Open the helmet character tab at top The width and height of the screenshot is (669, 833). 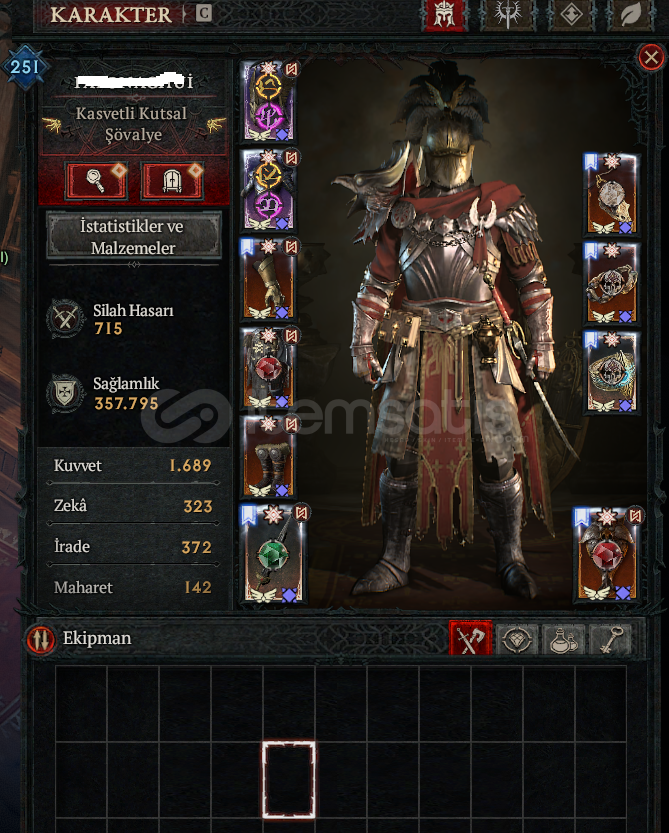(x=445, y=14)
